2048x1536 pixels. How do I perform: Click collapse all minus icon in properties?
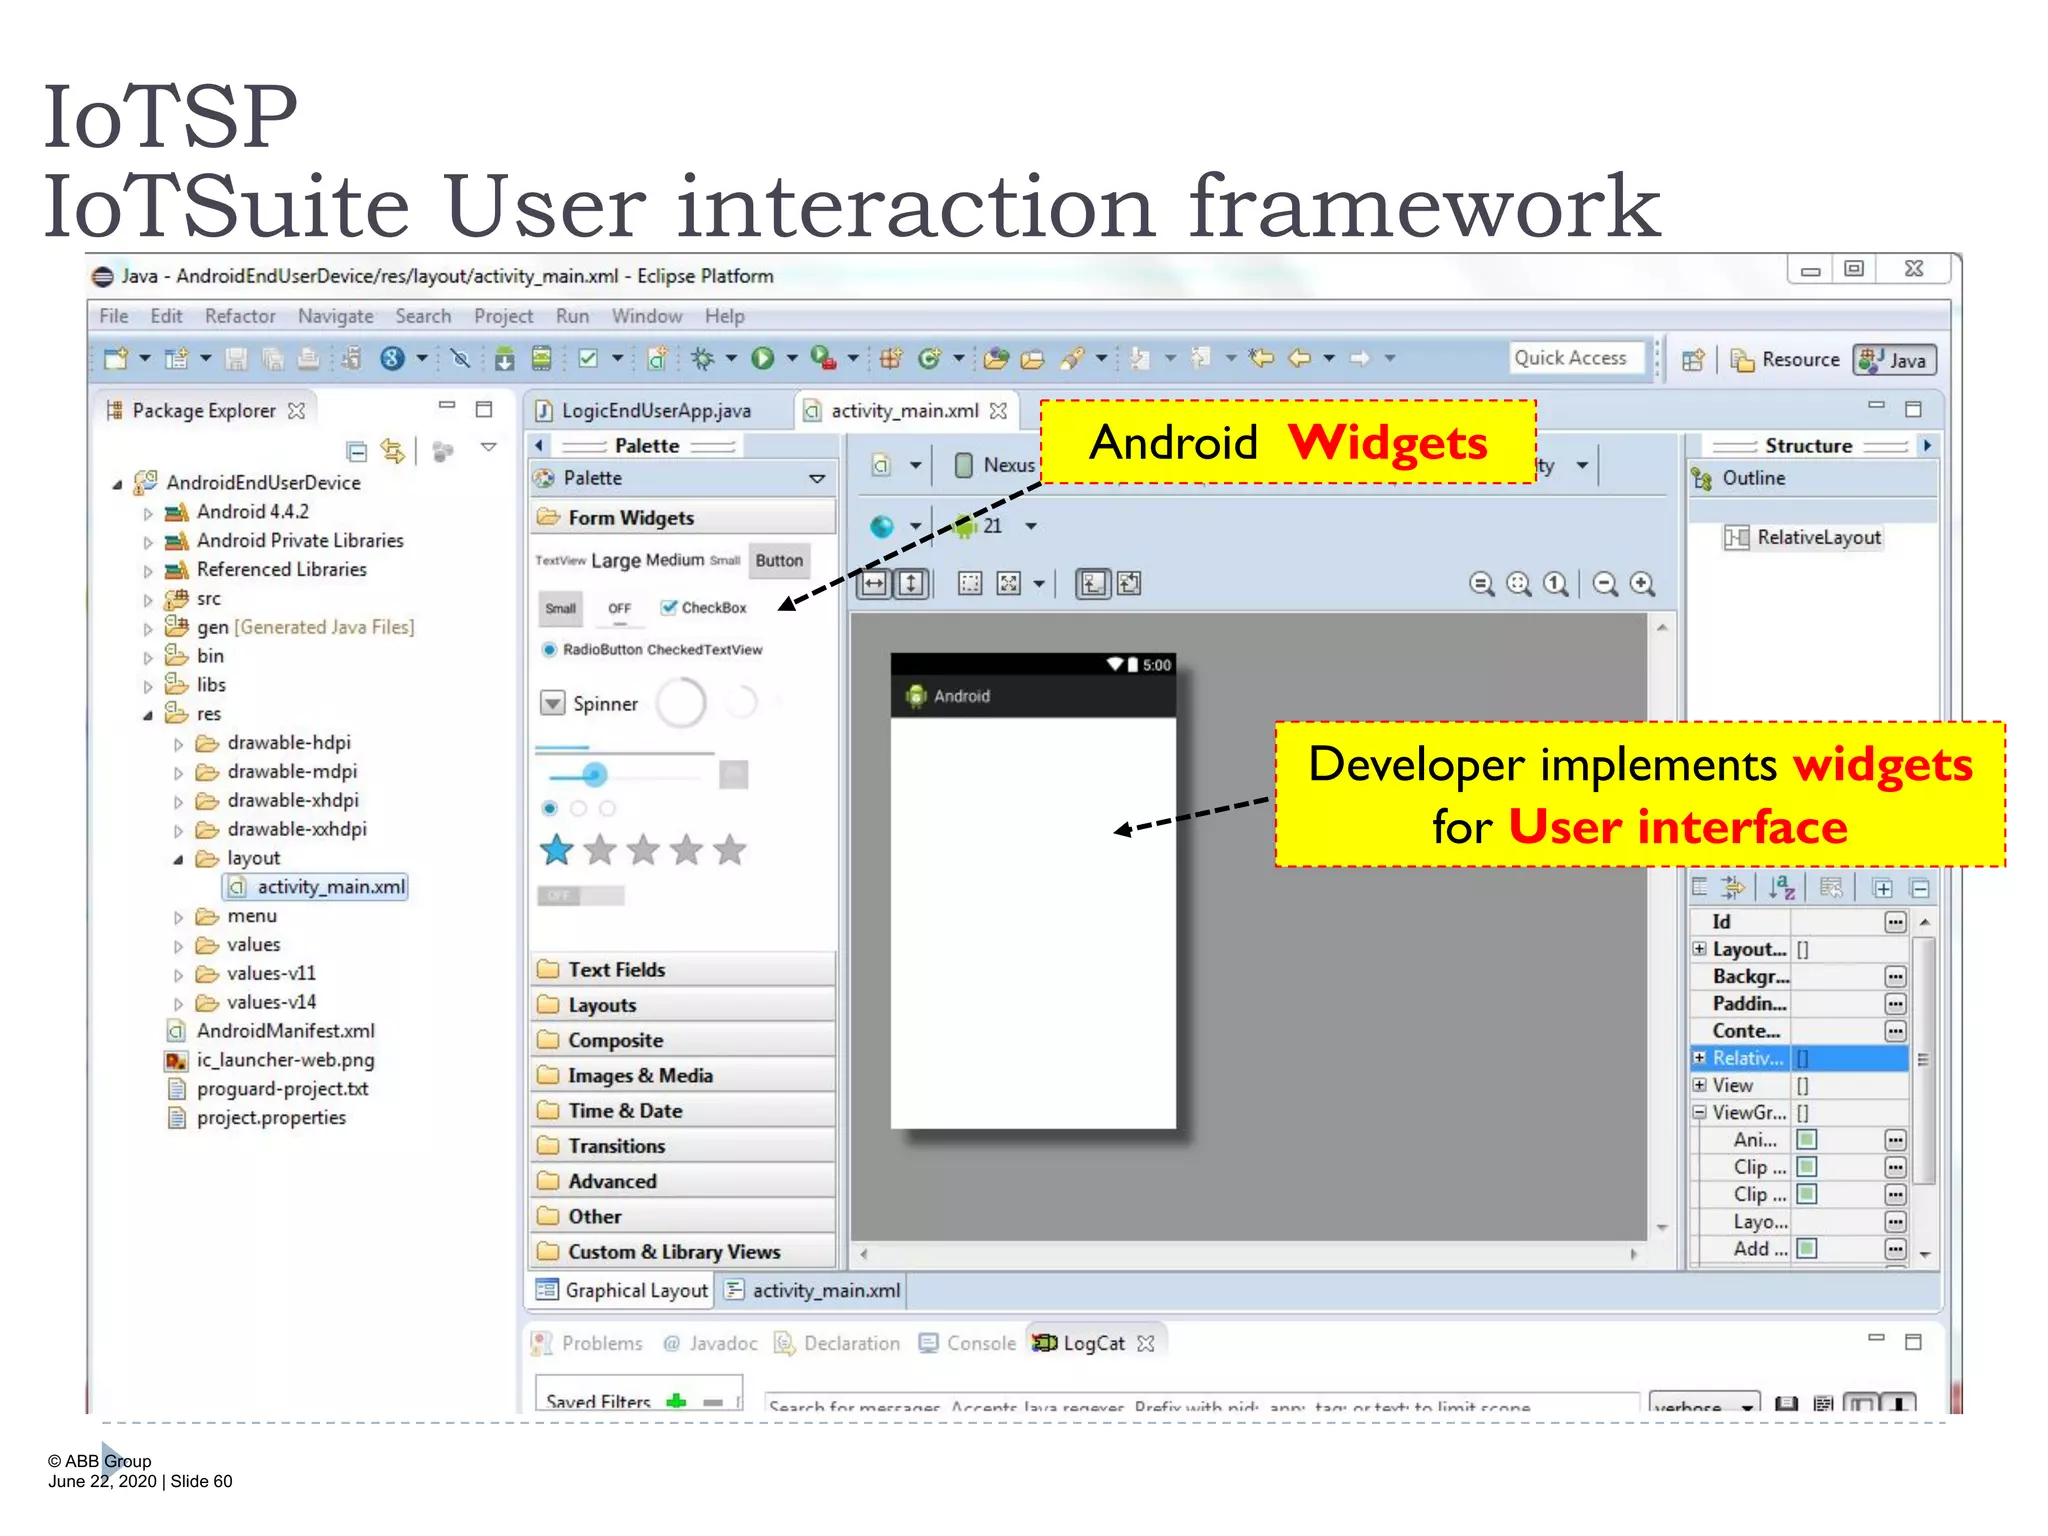1920,888
